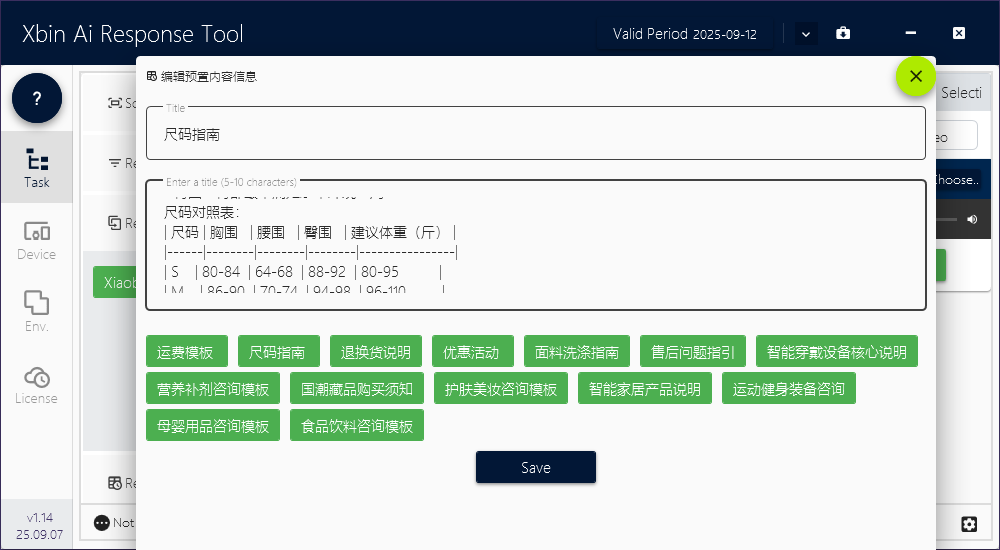
Task: Select the 退换货说明 preset
Action: (376, 352)
